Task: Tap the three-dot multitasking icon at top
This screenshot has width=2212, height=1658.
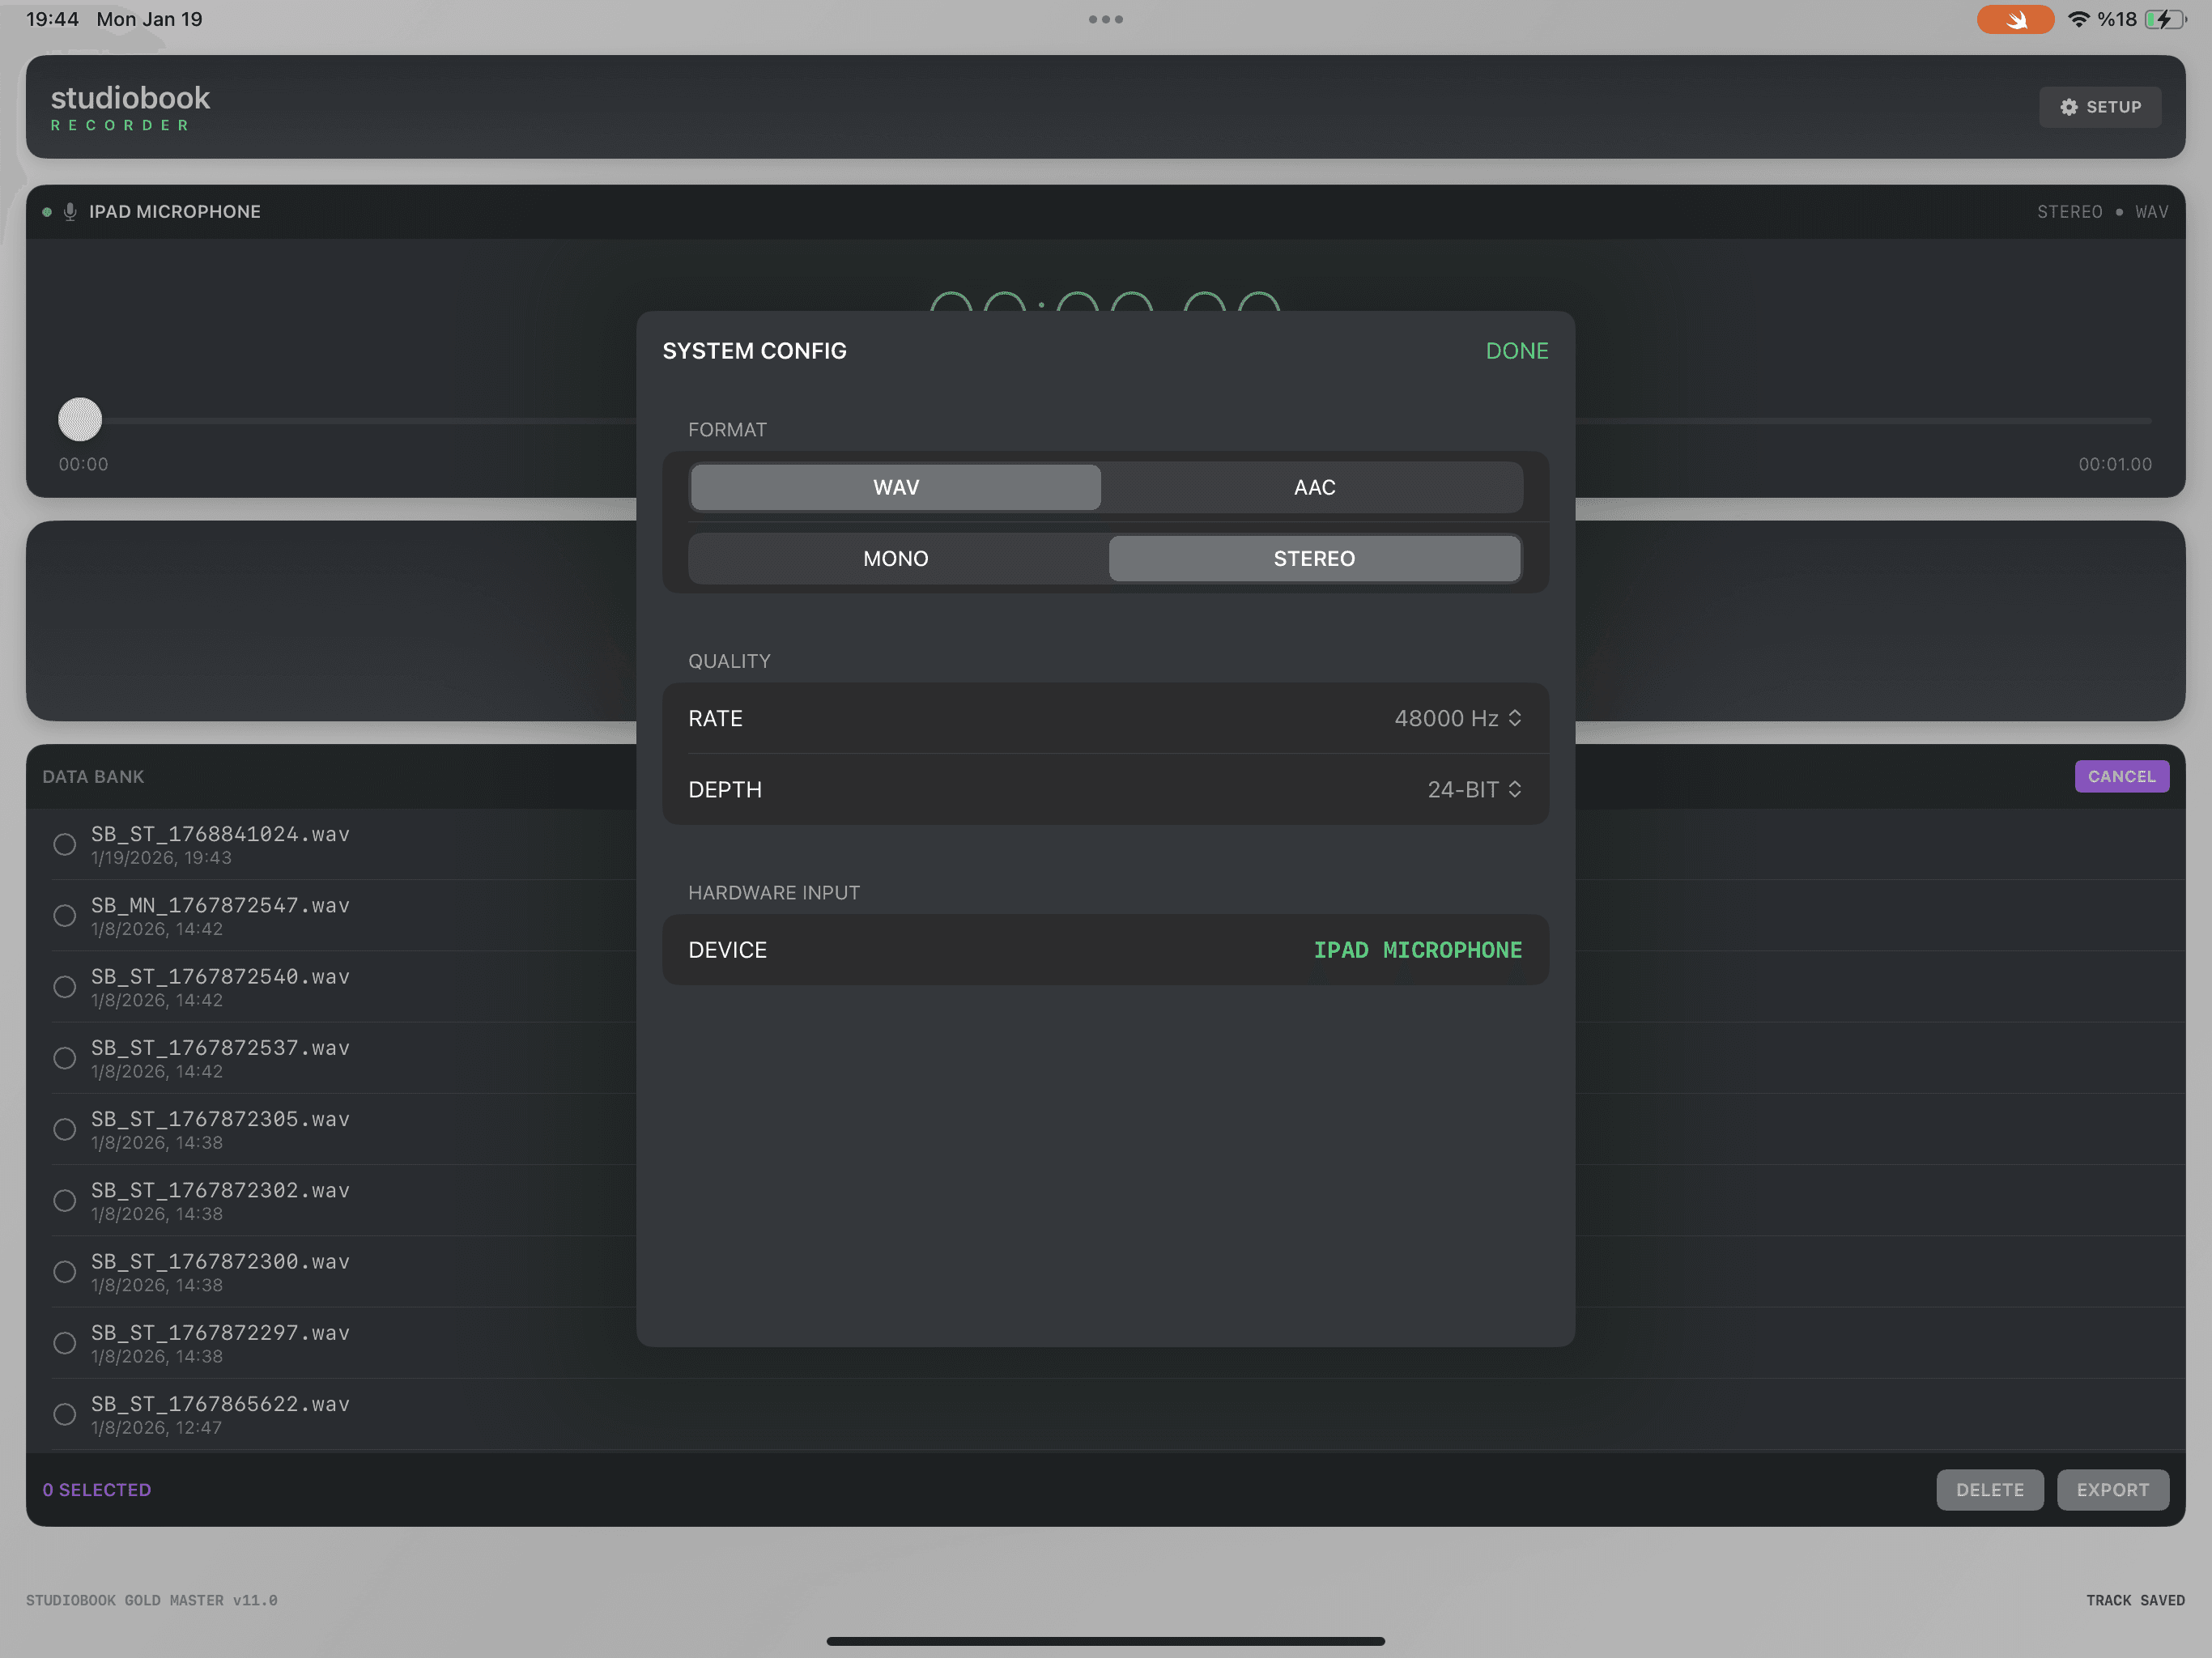Action: coord(1105,19)
